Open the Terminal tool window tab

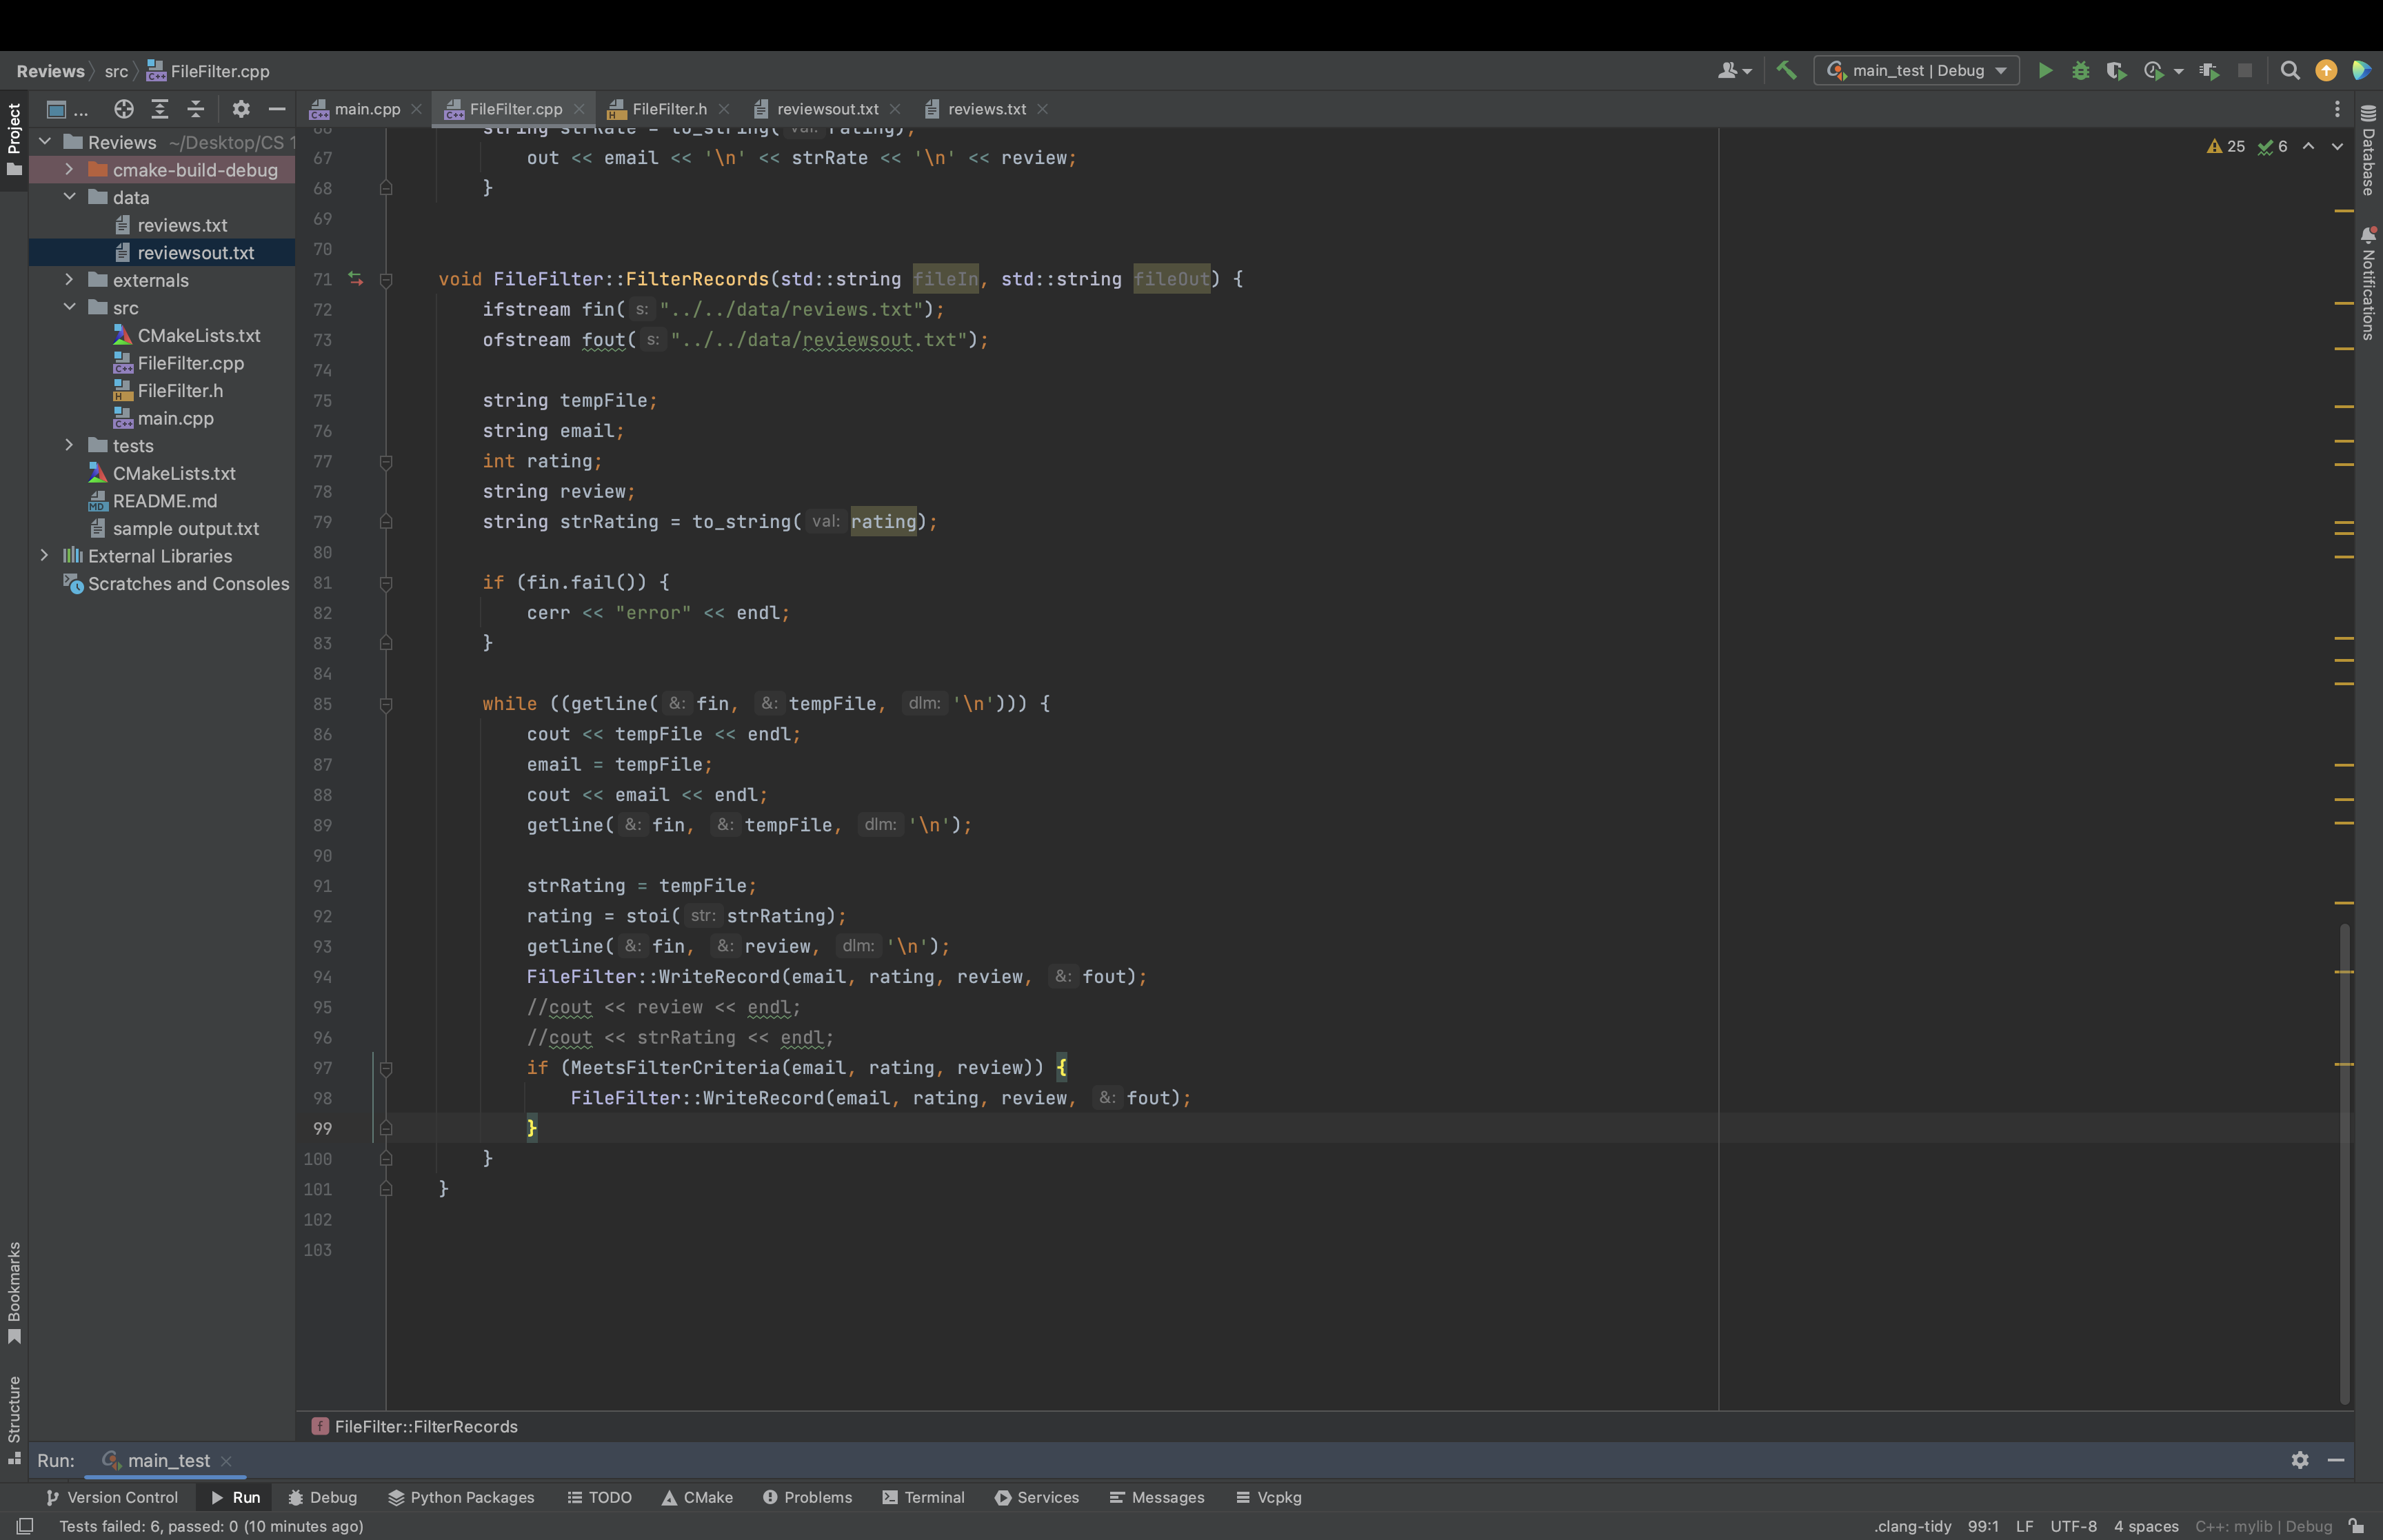coord(922,1497)
